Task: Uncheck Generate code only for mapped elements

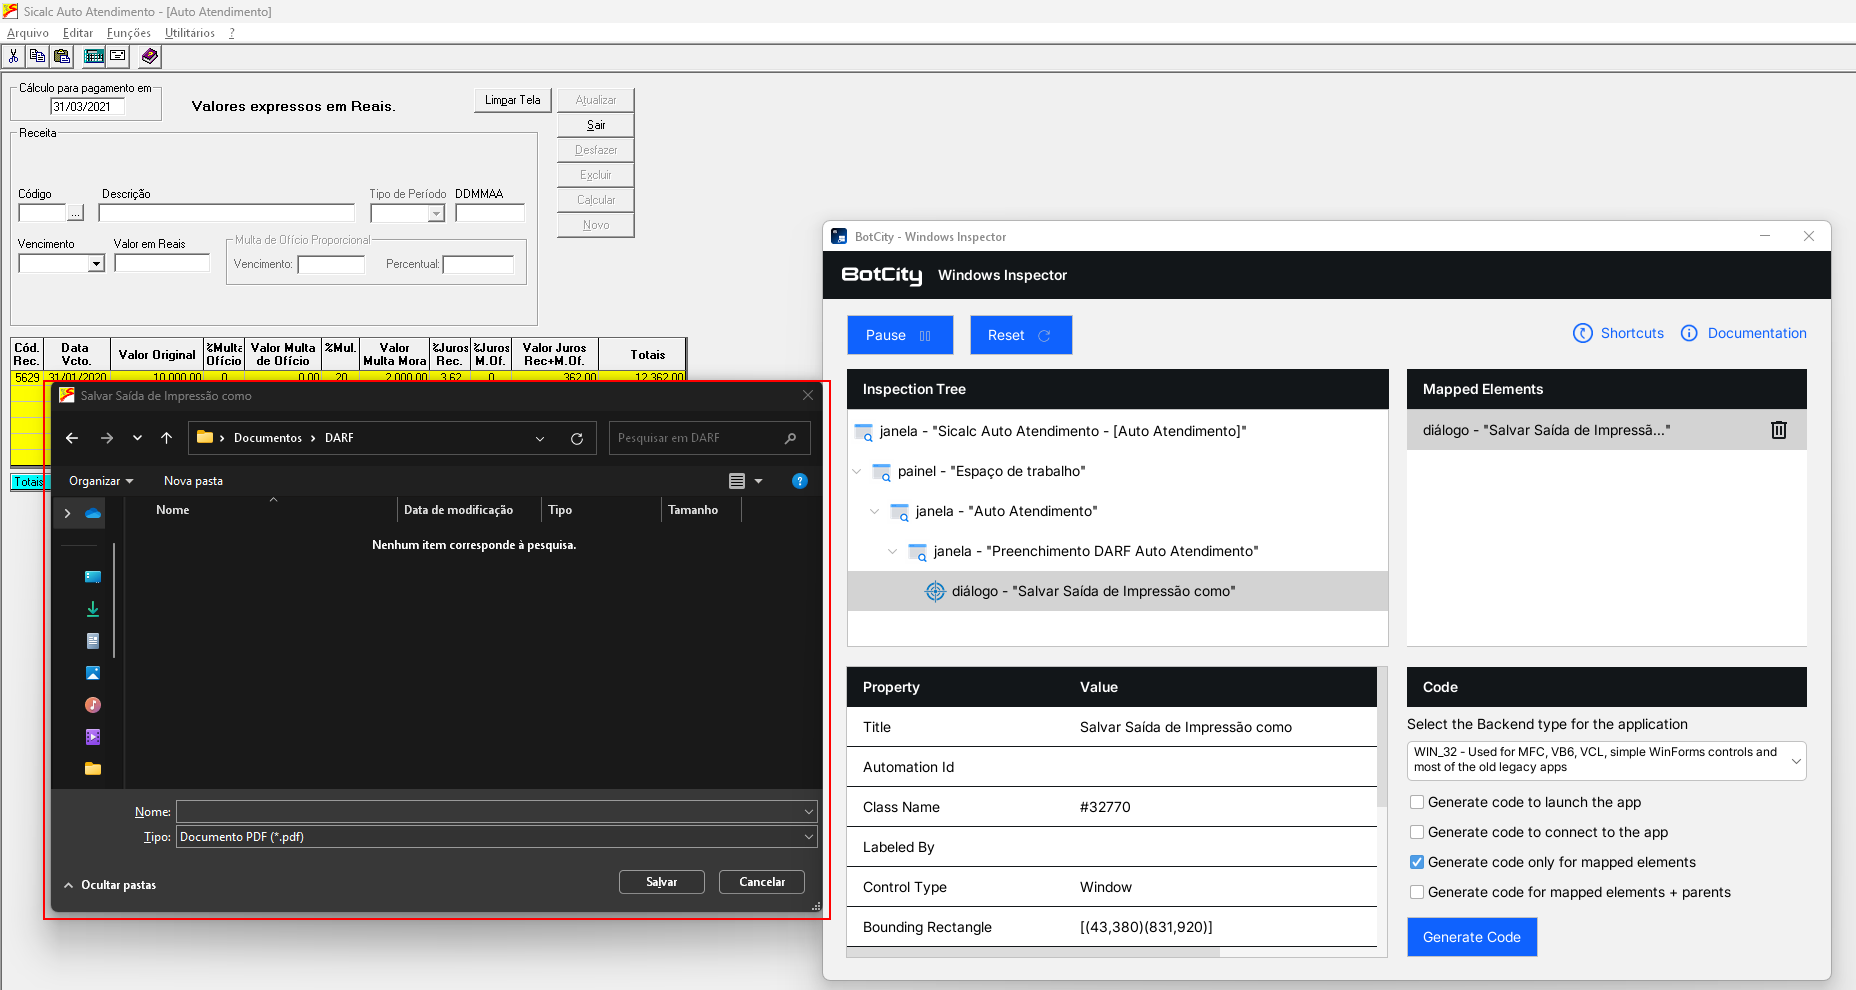Action: 1417,862
